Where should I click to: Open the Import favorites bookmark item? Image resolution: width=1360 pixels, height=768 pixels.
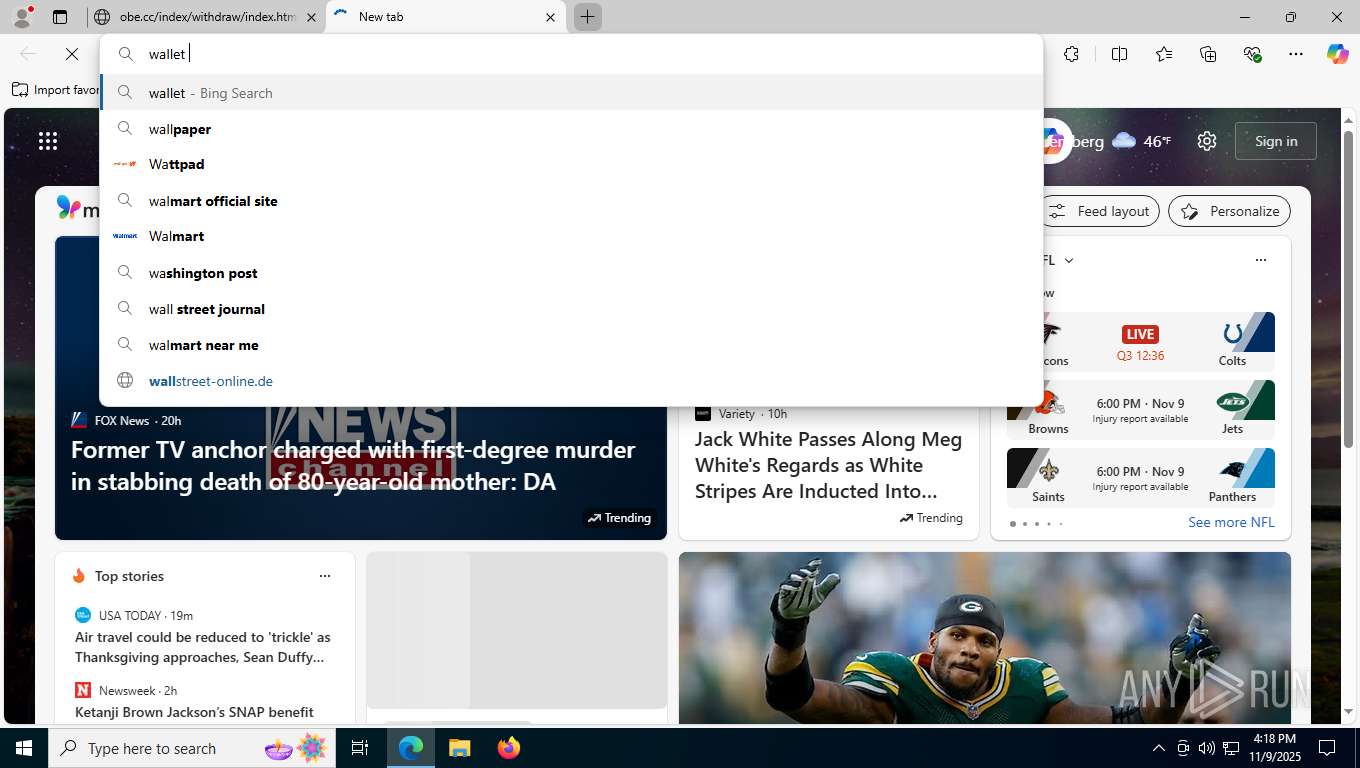pos(56,90)
